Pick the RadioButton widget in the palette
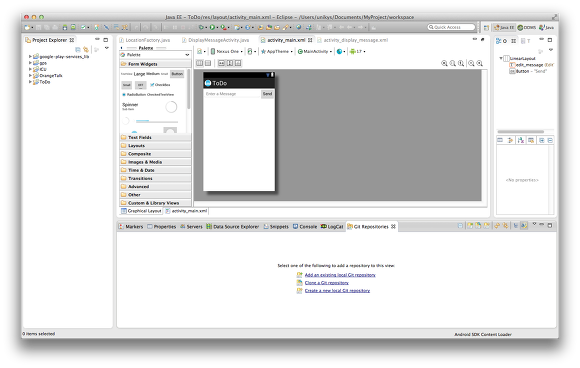 click(134, 95)
